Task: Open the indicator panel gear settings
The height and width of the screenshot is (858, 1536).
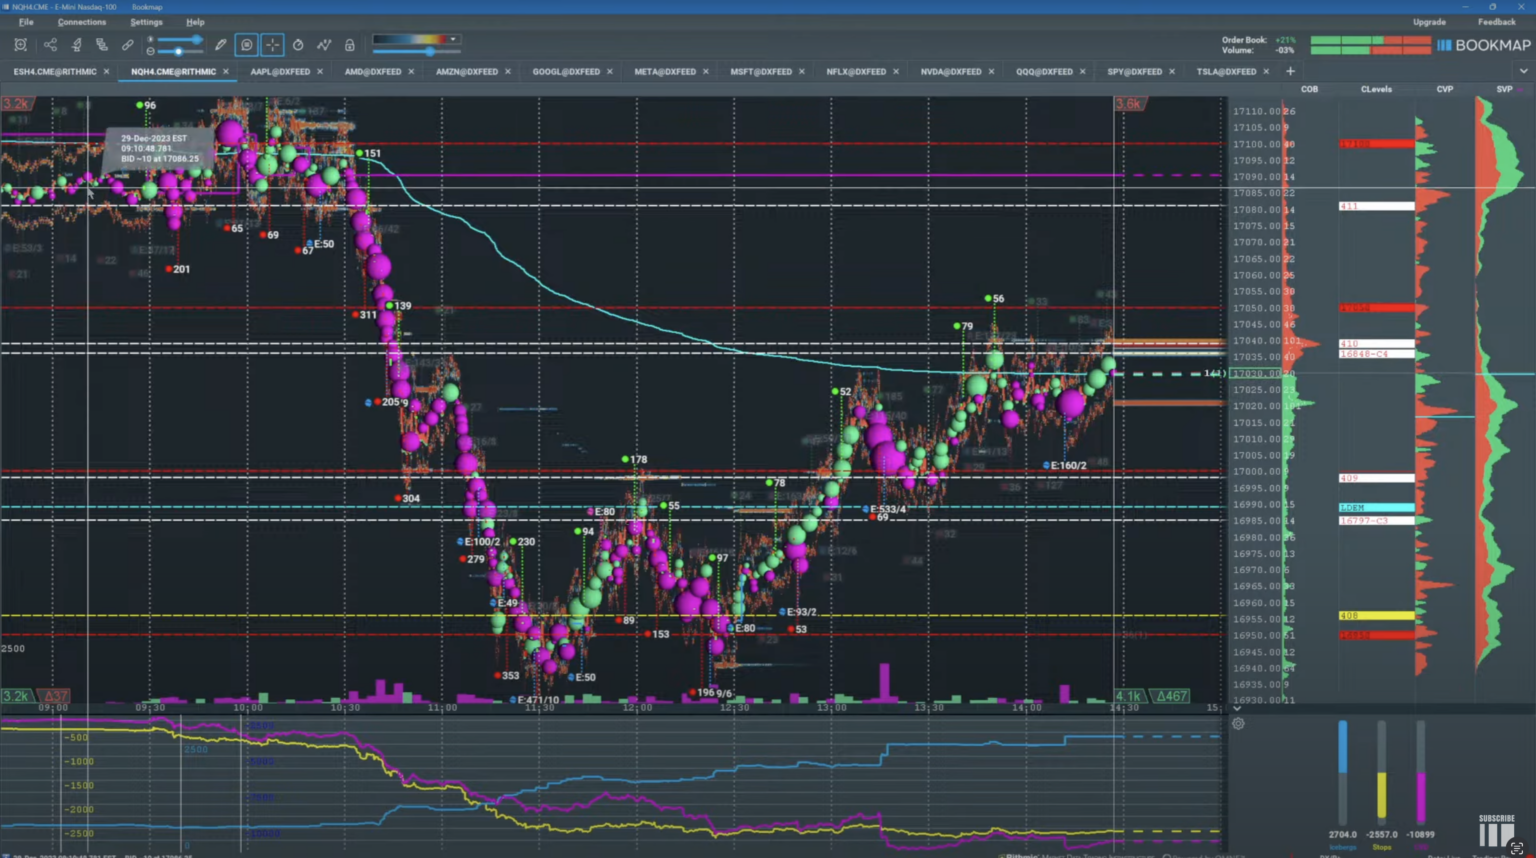Action: [1238, 724]
